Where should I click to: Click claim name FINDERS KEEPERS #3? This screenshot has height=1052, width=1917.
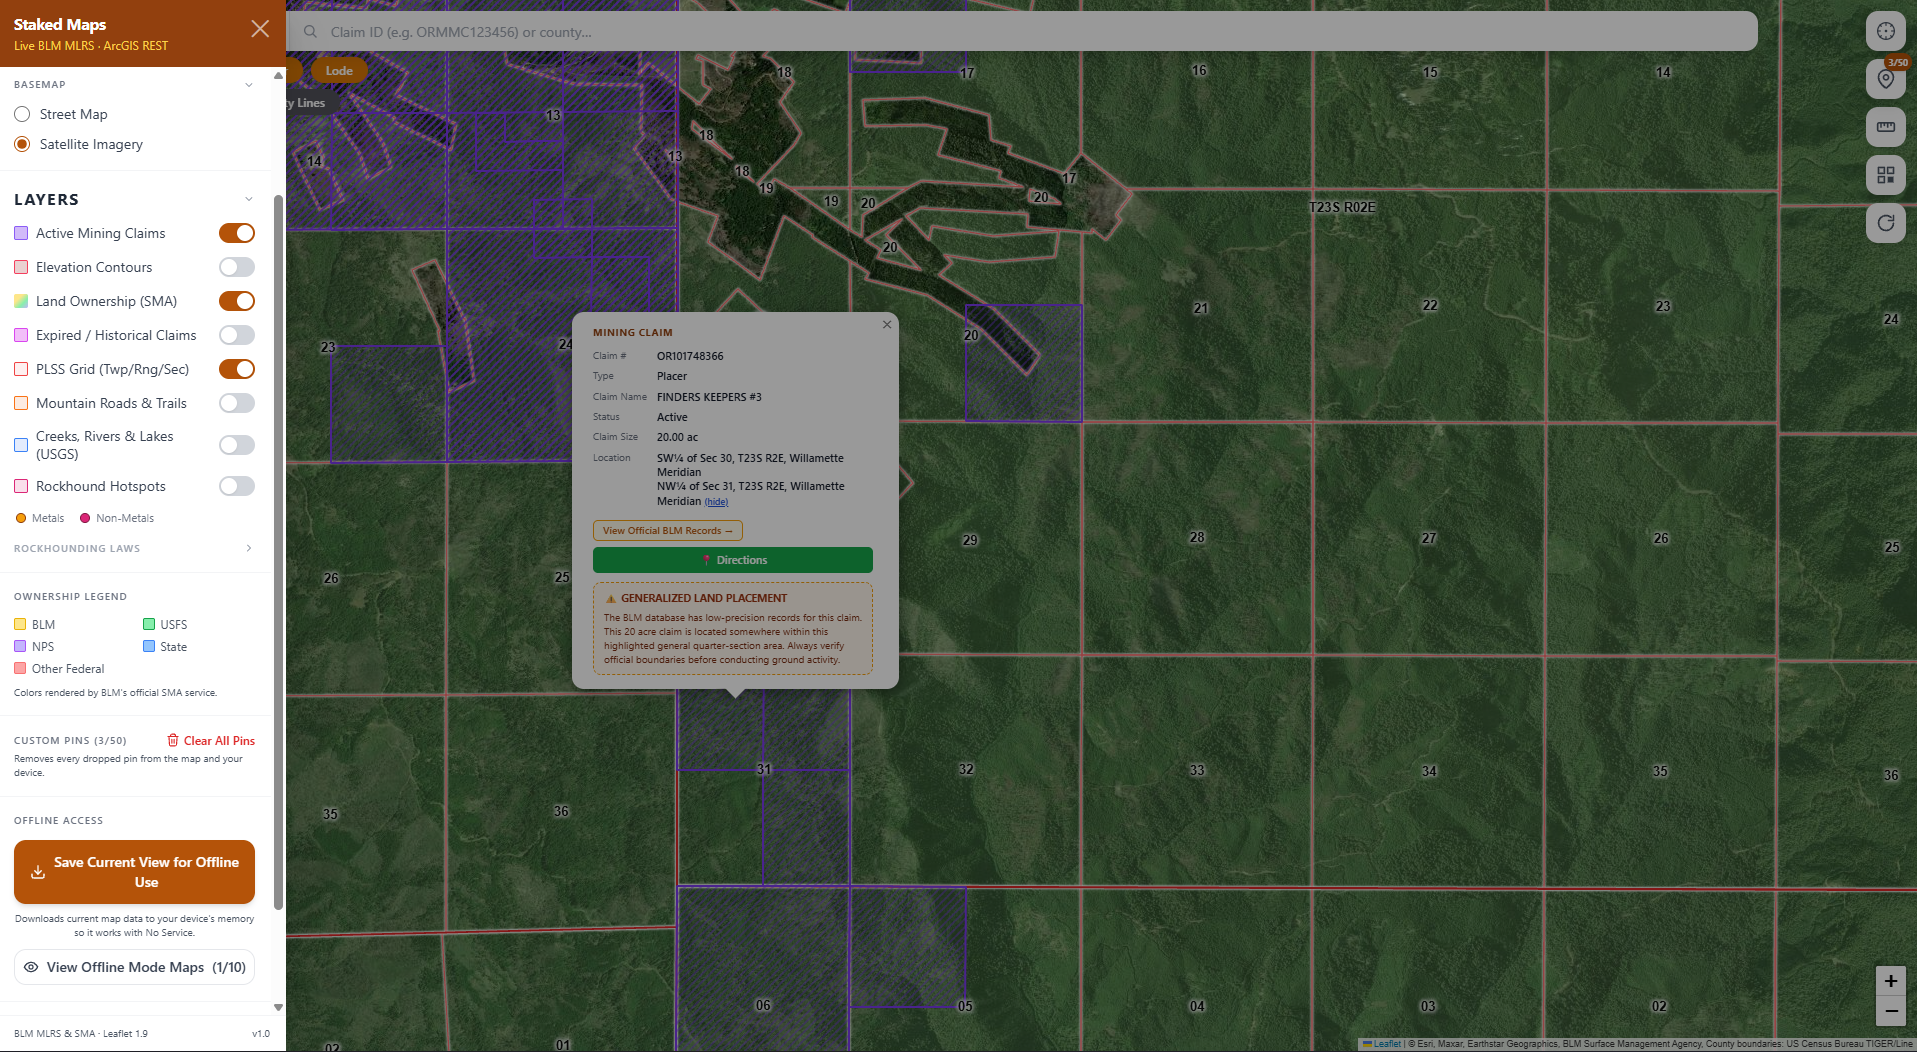(709, 397)
